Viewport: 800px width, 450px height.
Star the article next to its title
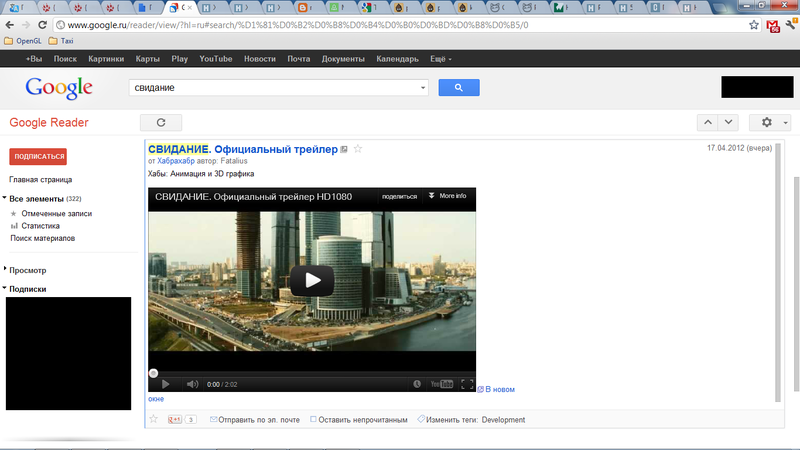(358, 148)
